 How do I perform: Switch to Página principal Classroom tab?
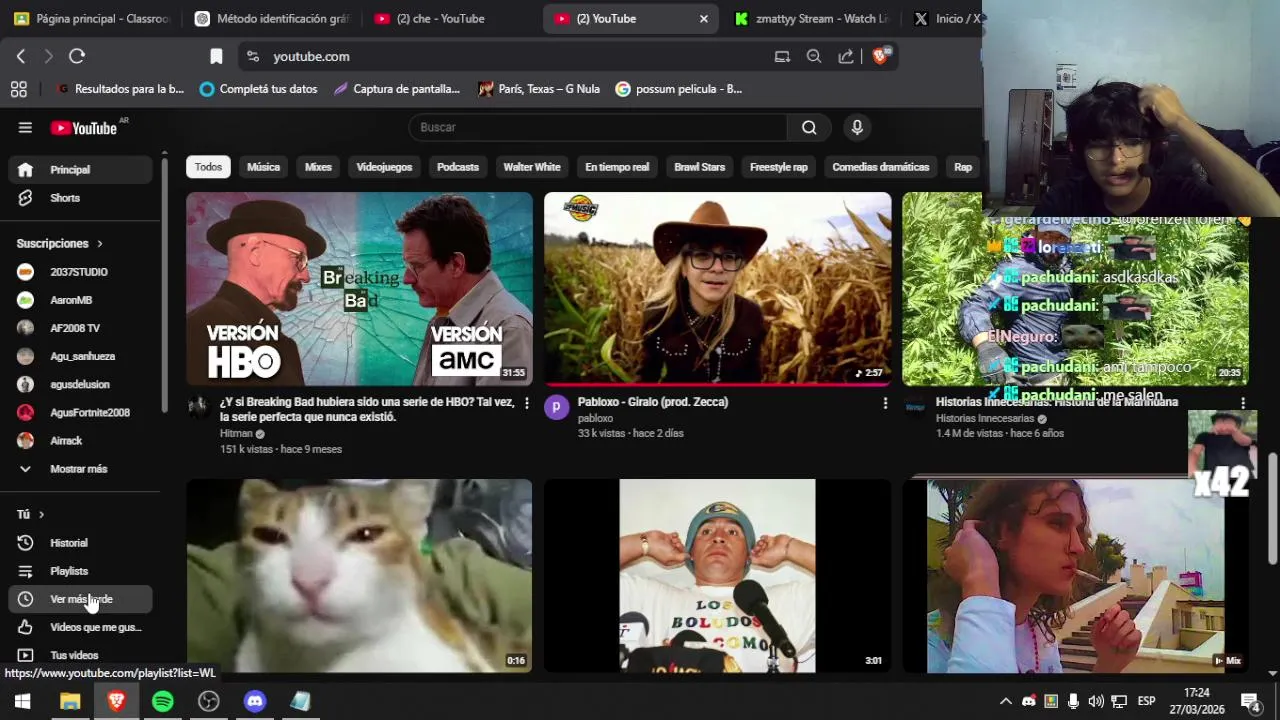click(x=92, y=19)
